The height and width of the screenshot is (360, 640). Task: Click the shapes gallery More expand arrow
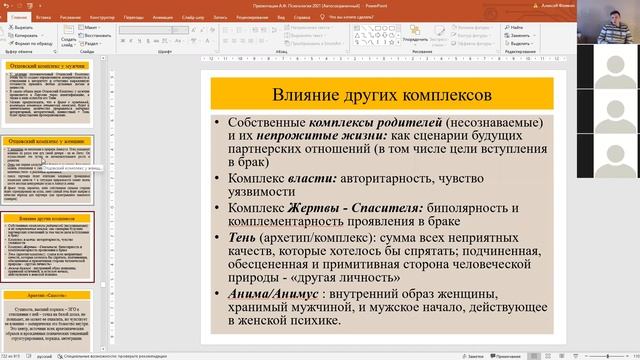pos(398,42)
